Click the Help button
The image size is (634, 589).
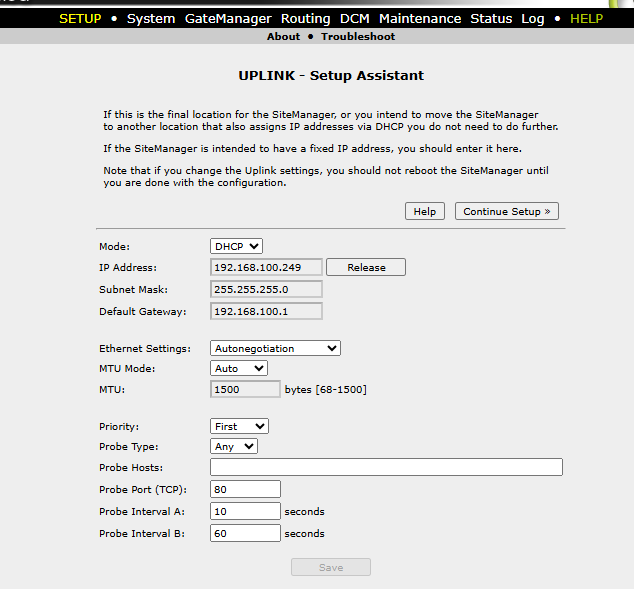coord(425,211)
